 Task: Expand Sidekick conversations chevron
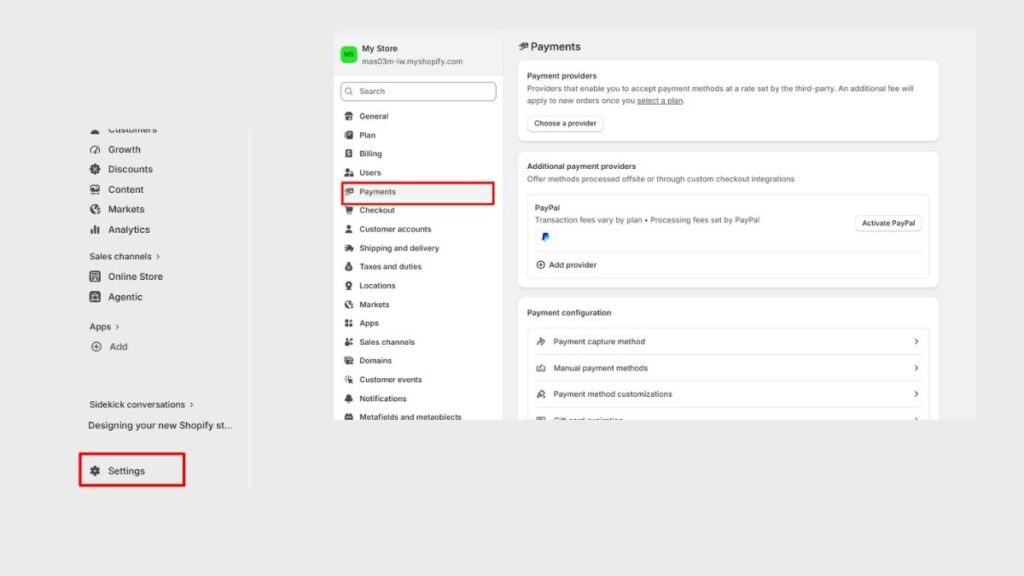coord(191,405)
